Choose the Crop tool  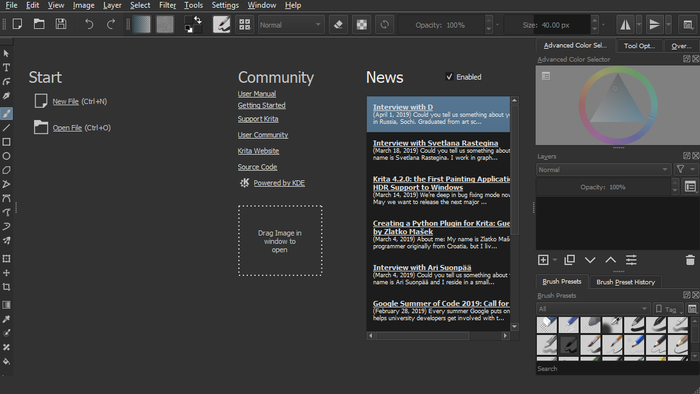coord(6,287)
